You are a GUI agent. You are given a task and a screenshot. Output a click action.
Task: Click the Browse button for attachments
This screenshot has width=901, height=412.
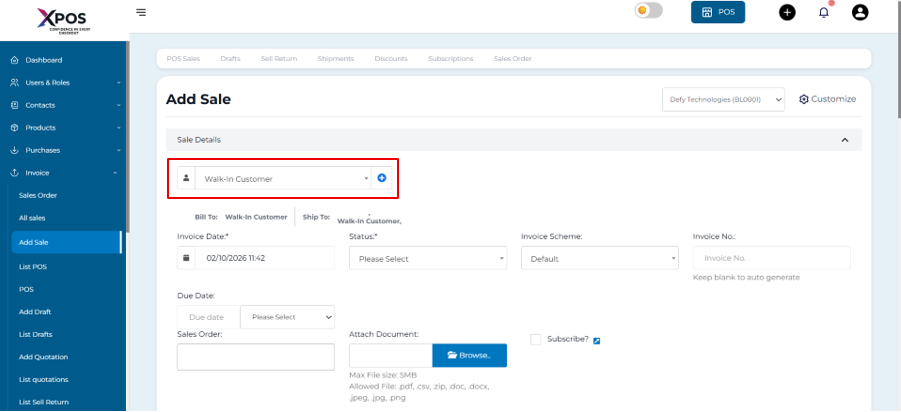click(469, 355)
